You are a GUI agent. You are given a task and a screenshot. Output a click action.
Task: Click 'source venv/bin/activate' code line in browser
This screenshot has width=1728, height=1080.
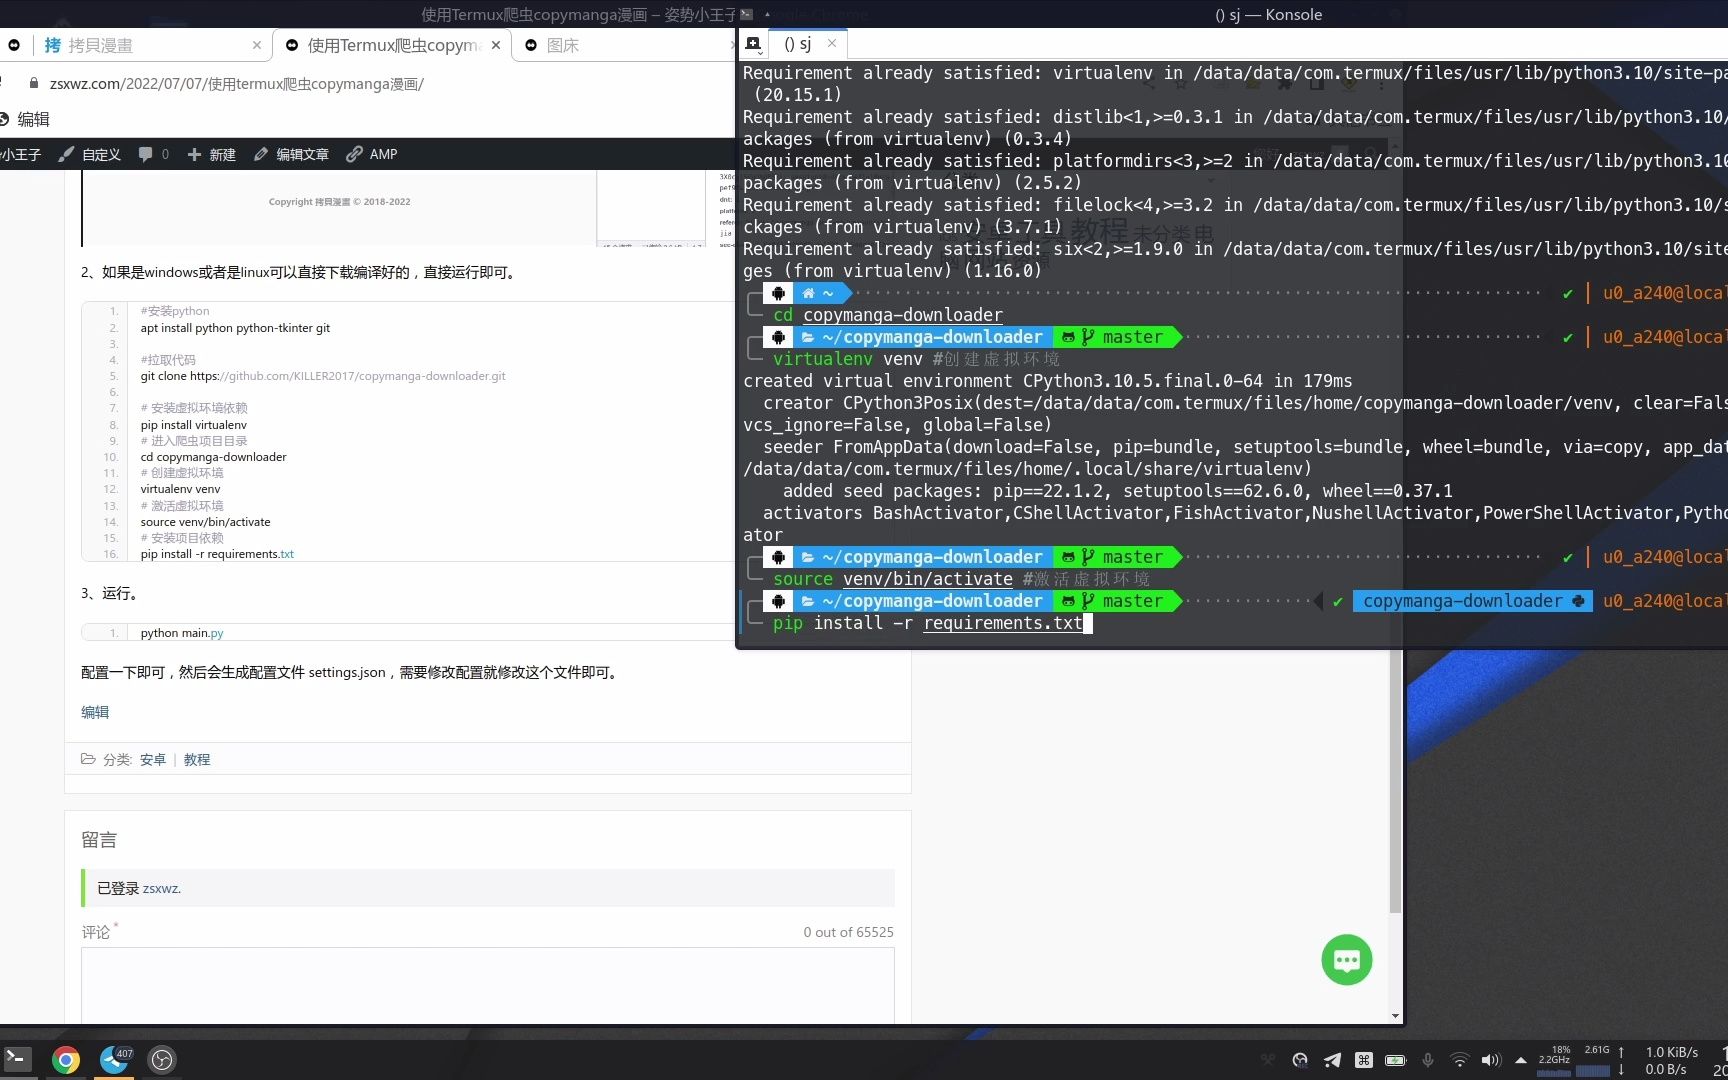pos(205,522)
